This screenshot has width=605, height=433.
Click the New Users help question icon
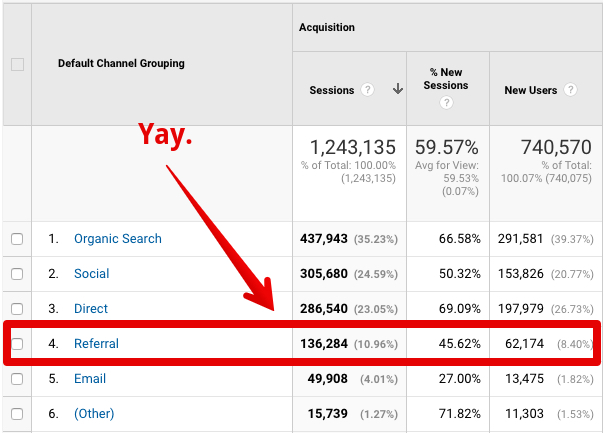[x=570, y=90]
